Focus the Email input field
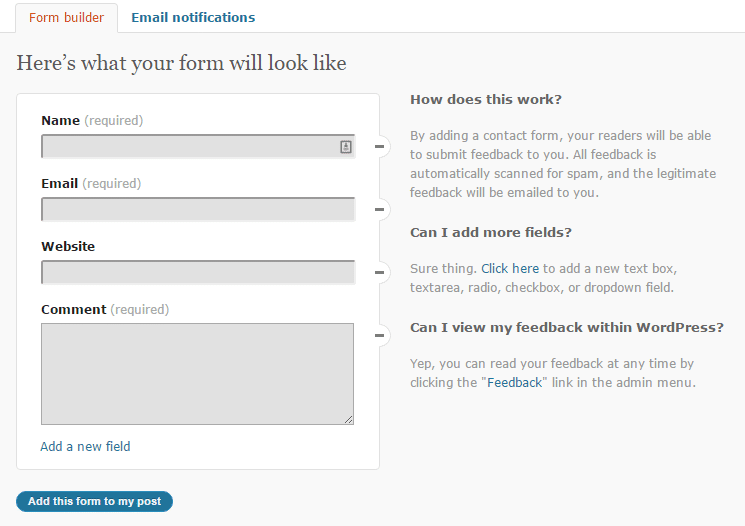 pyautogui.click(x=198, y=210)
